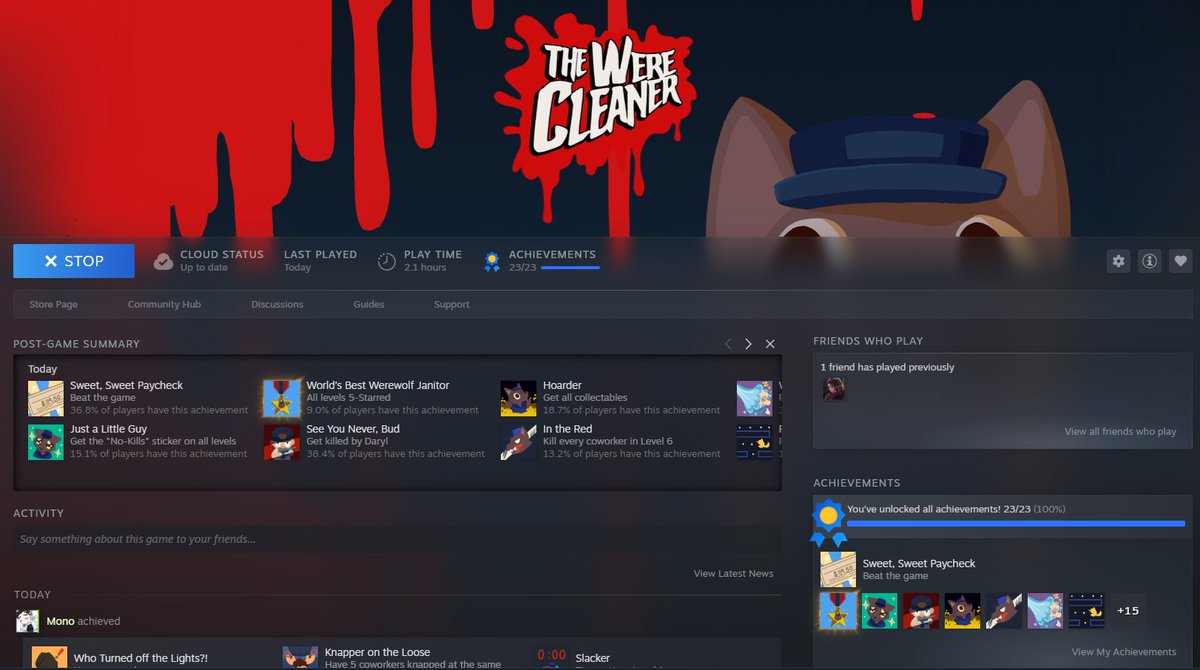Switch to the Guides tab
The width and height of the screenshot is (1200, 670).
(369, 304)
